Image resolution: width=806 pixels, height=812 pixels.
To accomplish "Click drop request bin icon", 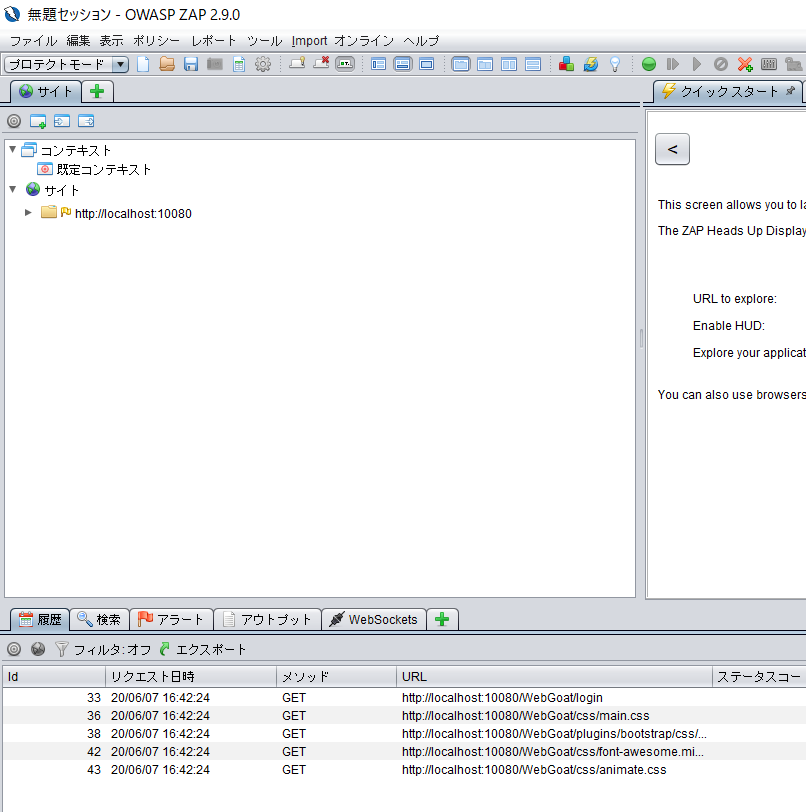I will point(721,64).
